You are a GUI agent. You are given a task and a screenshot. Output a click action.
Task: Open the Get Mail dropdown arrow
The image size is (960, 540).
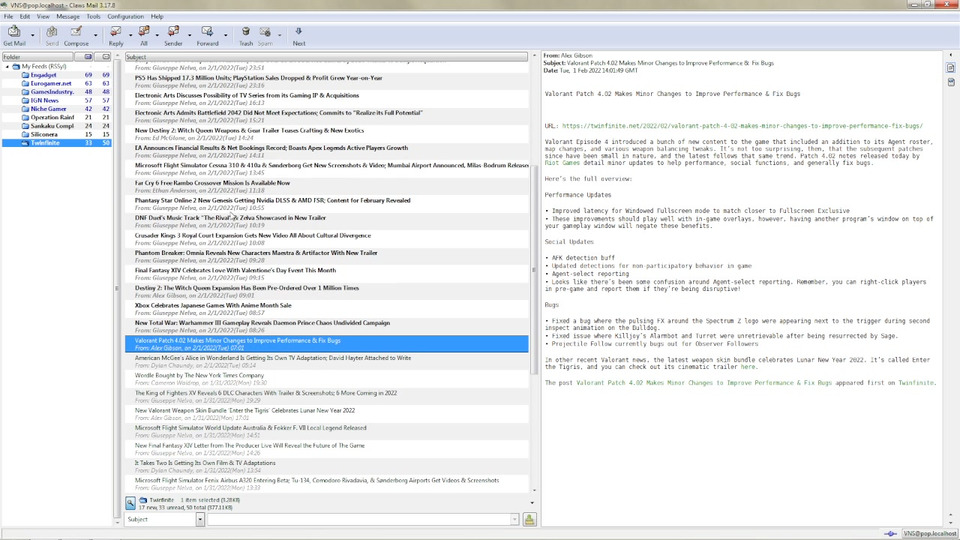click(x=32, y=36)
